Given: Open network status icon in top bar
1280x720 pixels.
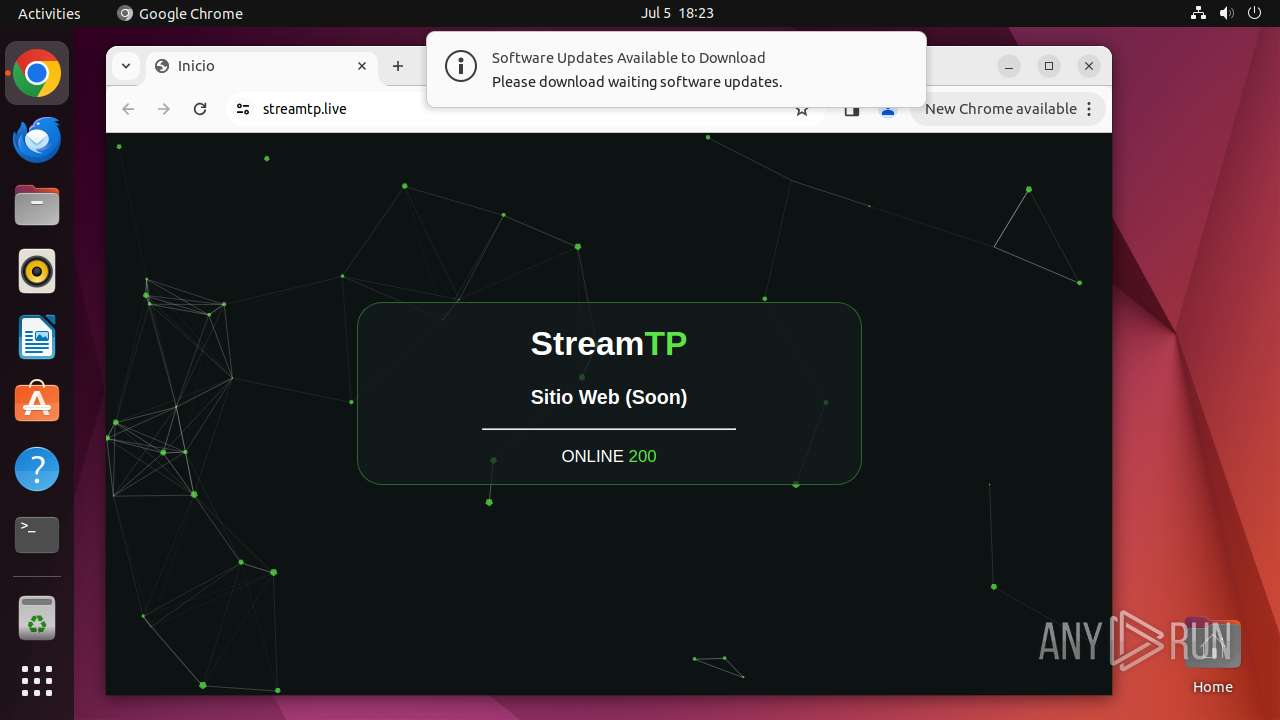Looking at the screenshot, I should [x=1199, y=13].
